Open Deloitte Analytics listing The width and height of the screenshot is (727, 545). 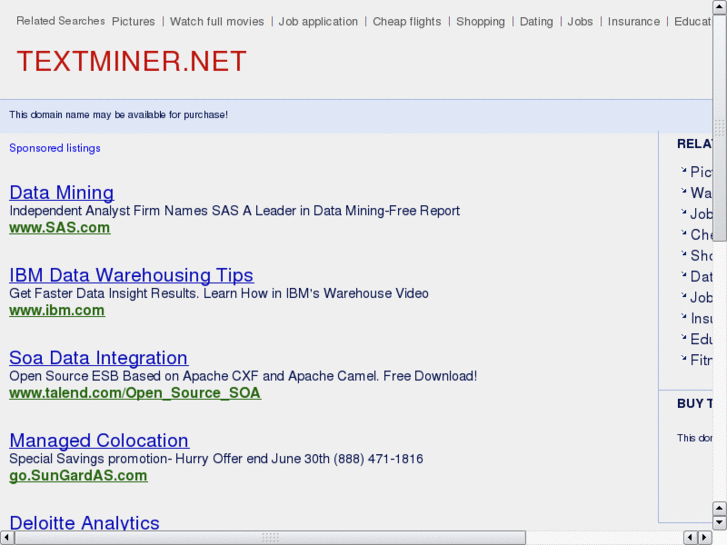84,522
